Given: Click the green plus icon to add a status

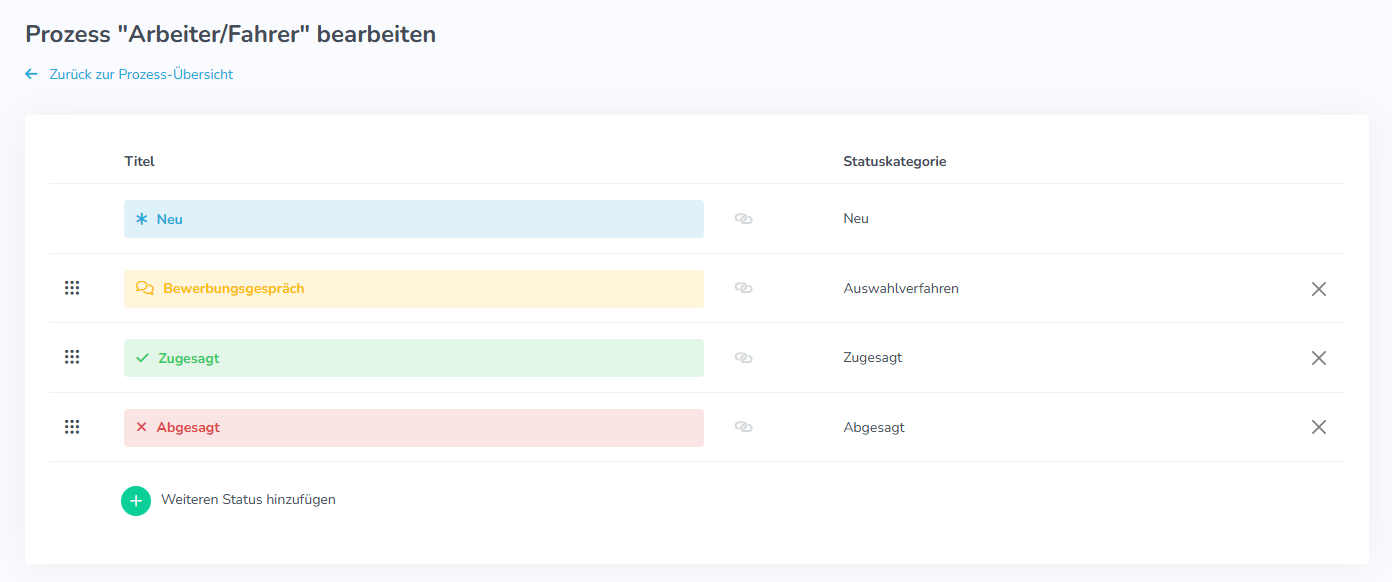Looking at the screenshot, I should (136, 500).
